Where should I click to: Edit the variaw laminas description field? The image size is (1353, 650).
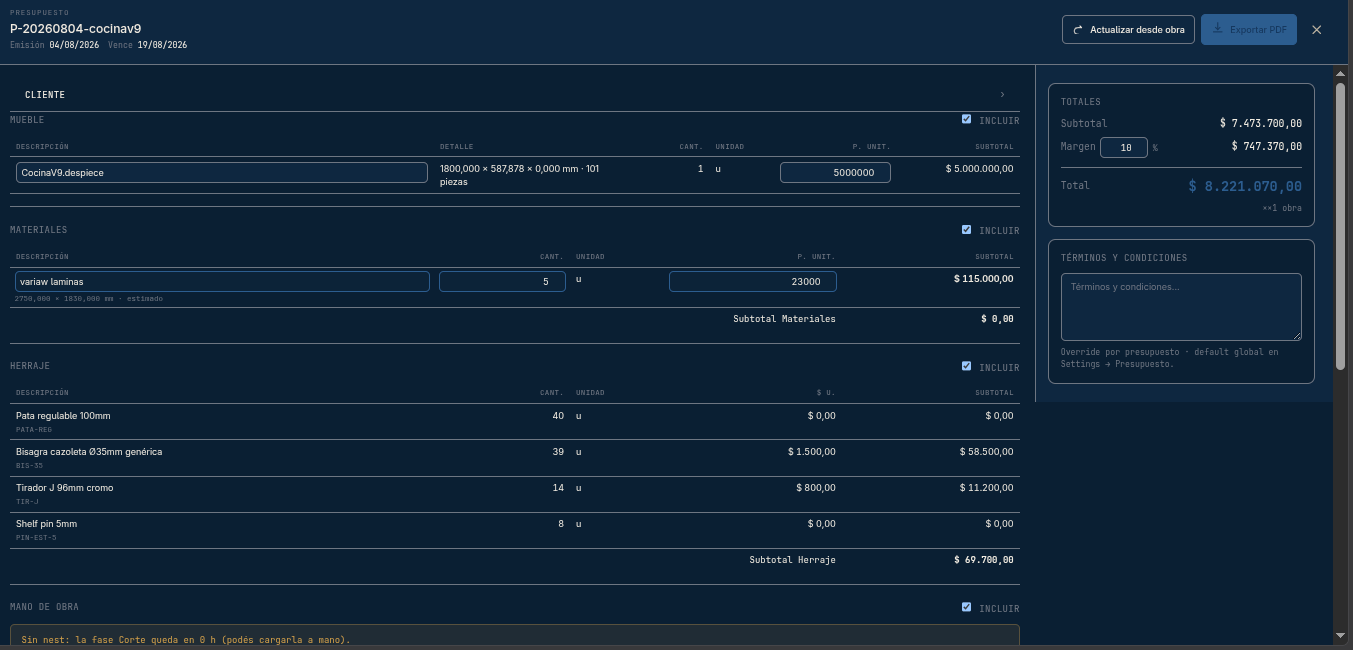pos(222,281)
